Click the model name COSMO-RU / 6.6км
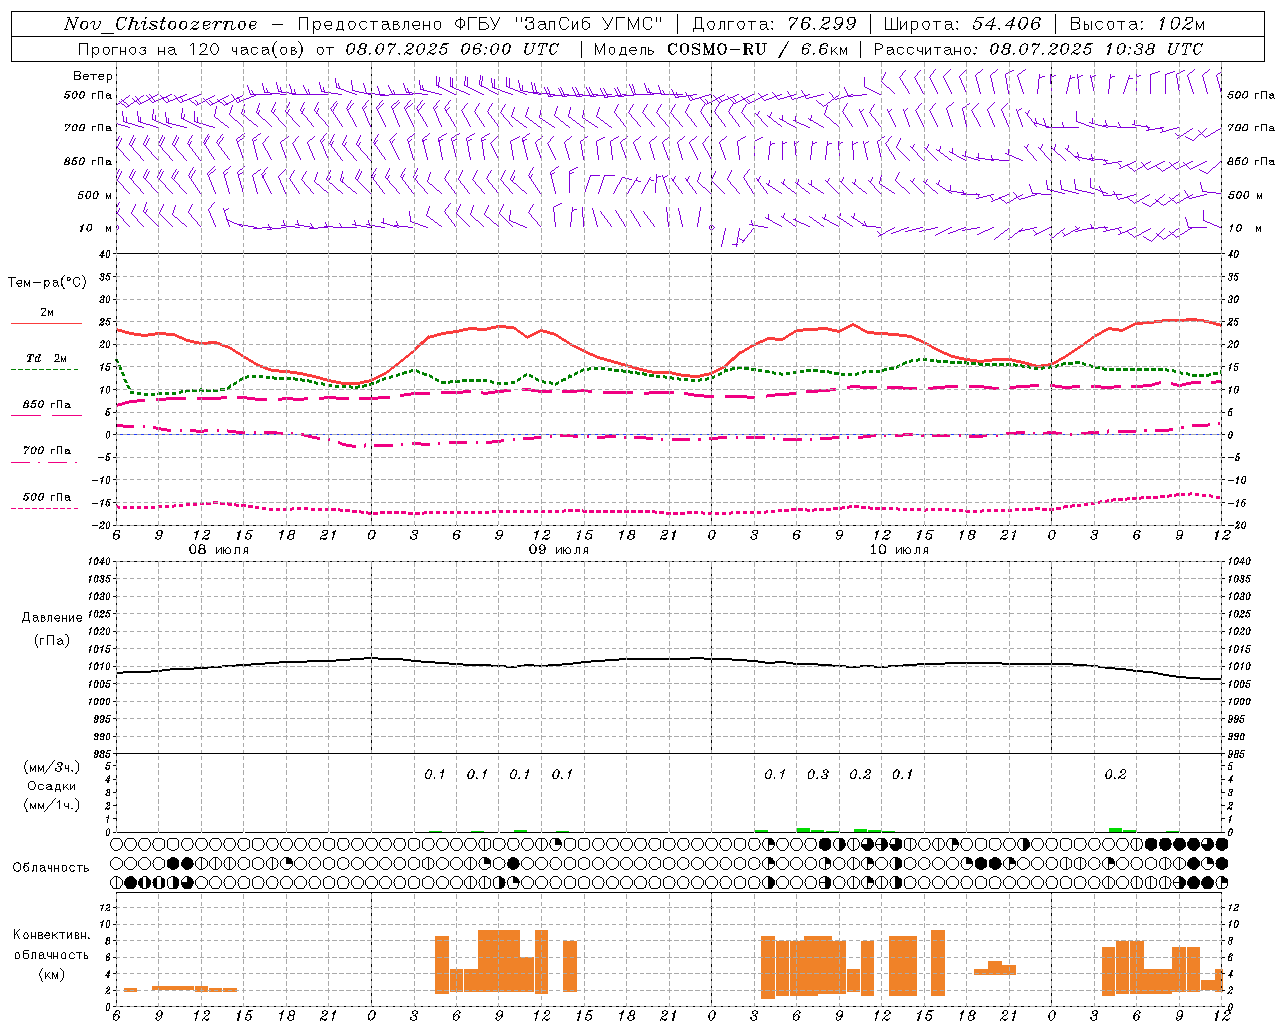This screenshot has width=1280, height=1024. pos(757,49)
